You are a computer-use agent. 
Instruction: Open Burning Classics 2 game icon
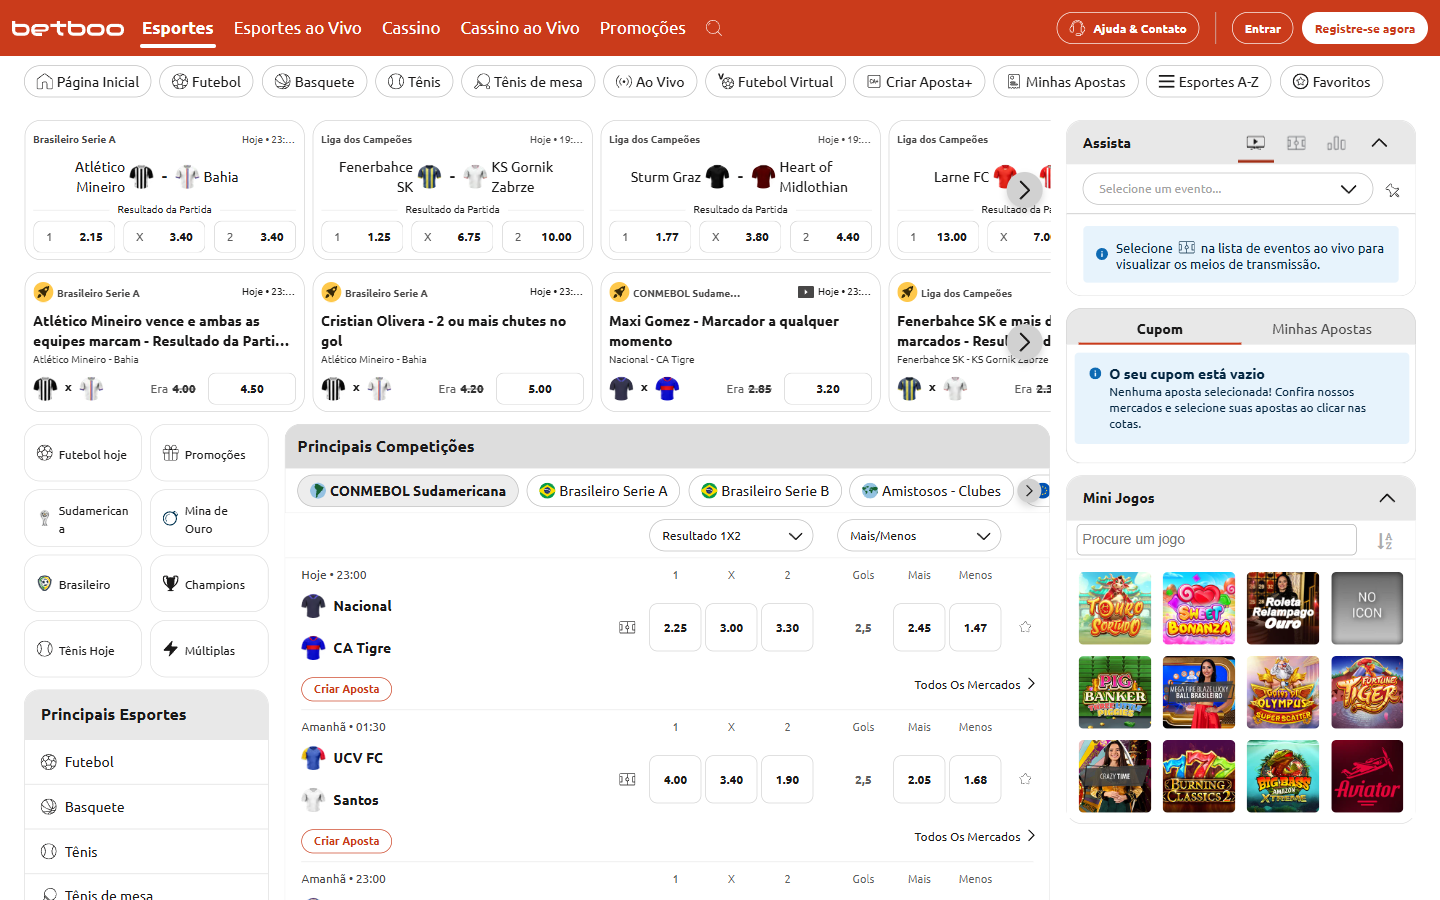(x=1199, y=776)
